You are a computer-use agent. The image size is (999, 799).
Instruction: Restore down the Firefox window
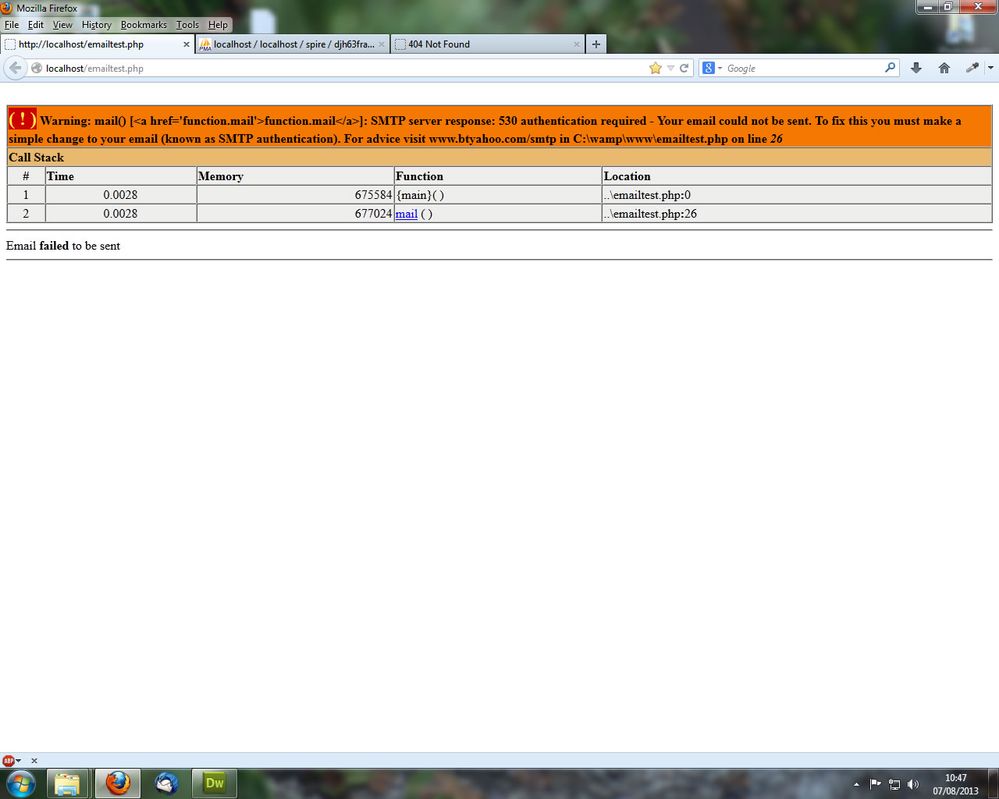pyautogui.click(x=947, y=6)
